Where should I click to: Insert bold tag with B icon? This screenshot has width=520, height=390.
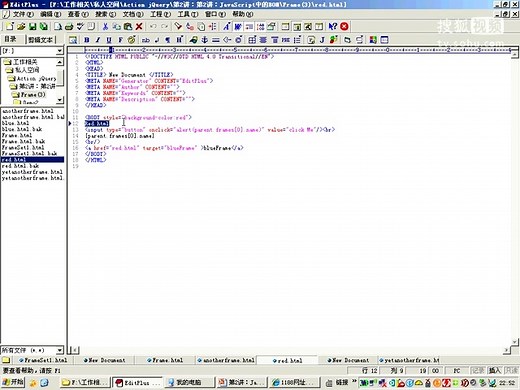pos(87,40)
